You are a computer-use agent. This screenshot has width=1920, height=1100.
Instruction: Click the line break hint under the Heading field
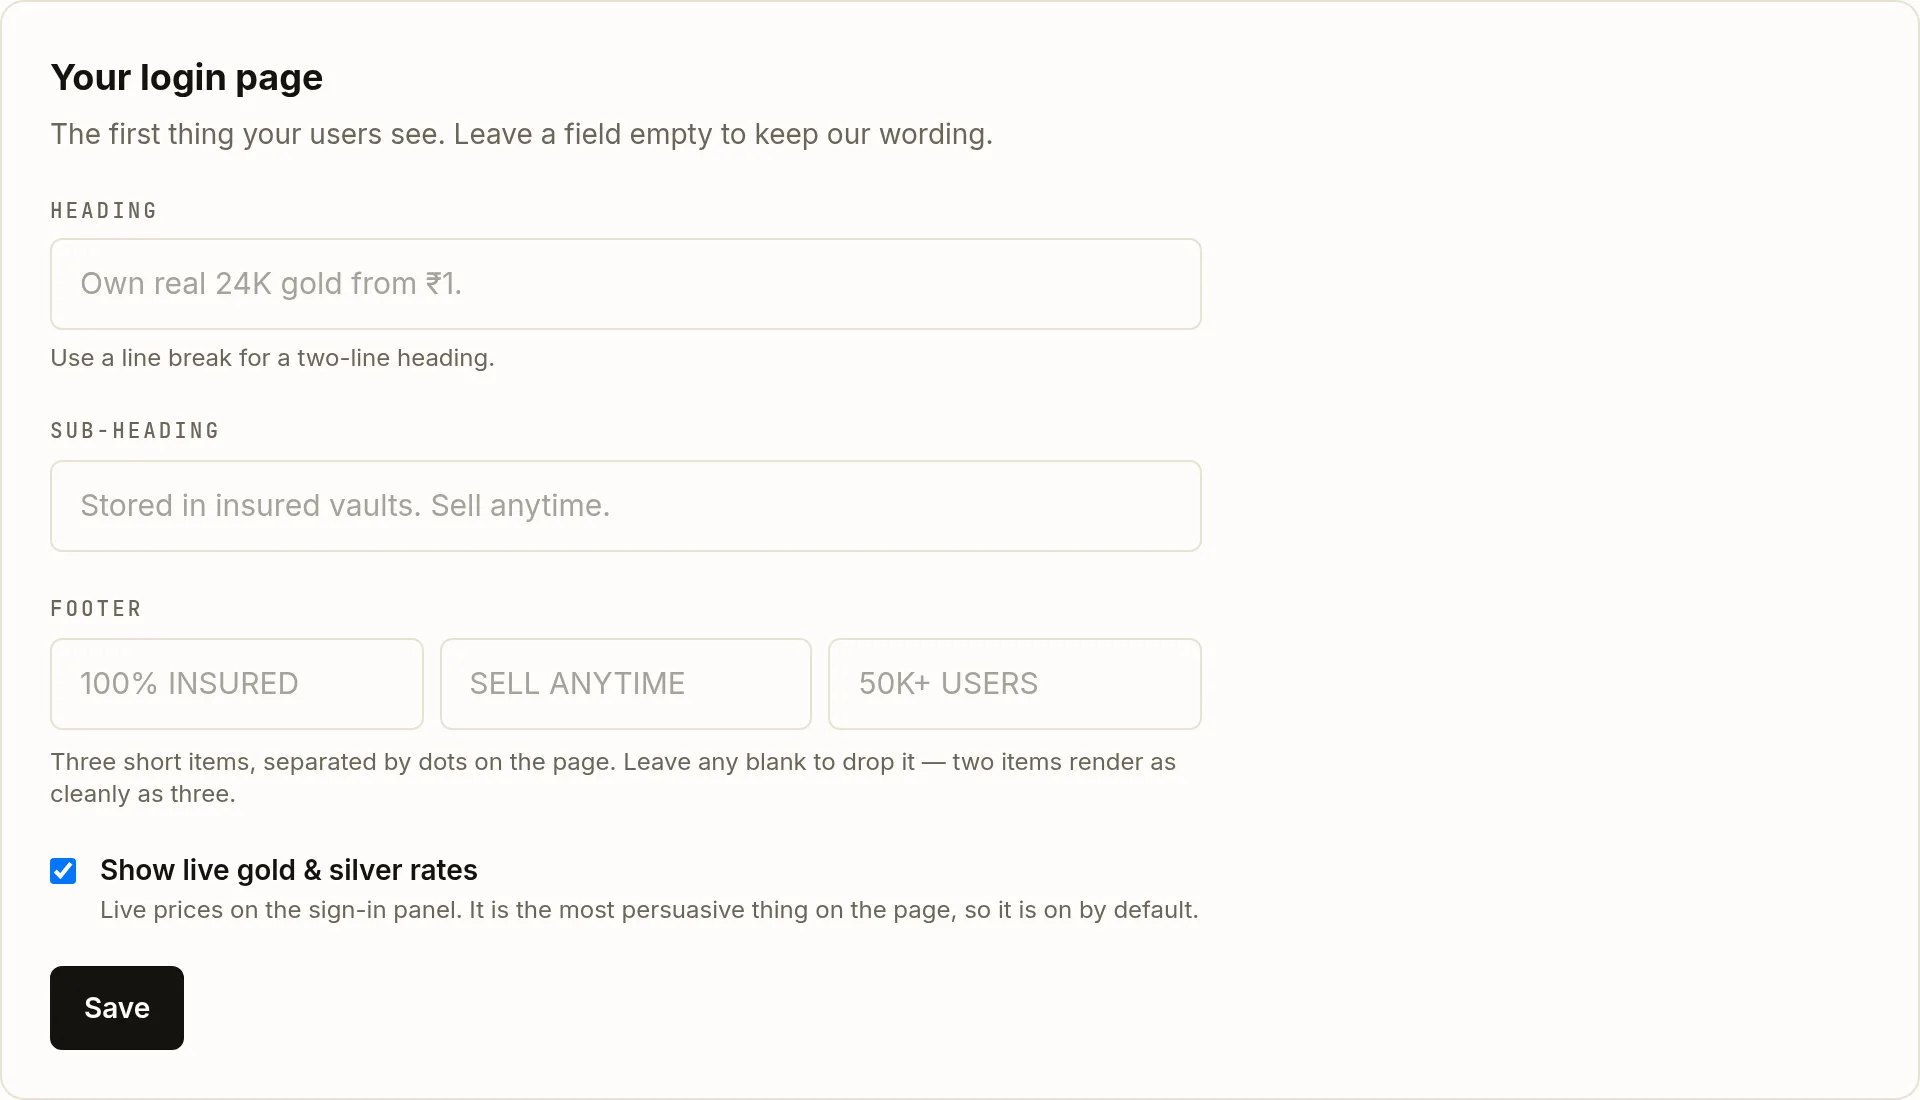(x=273, y=358)
